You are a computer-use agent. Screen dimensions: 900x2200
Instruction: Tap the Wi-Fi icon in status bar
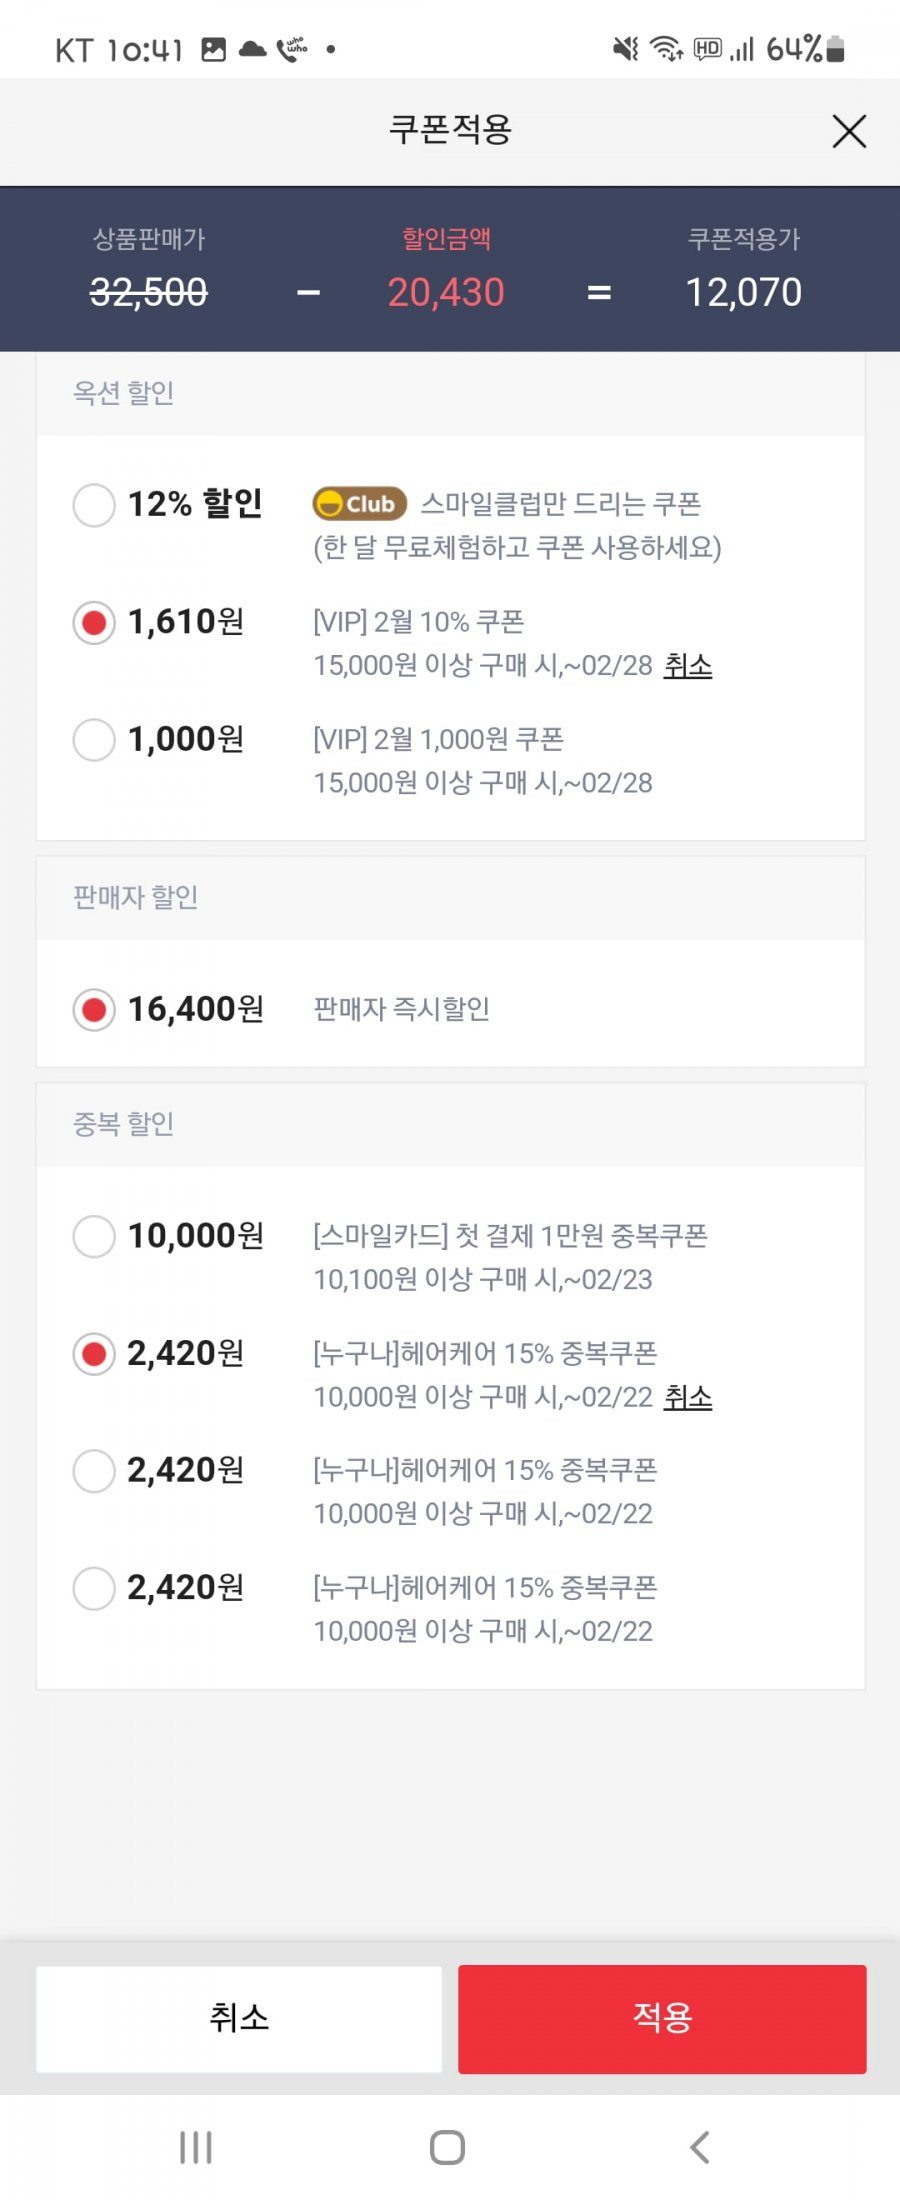tap(666, 48)
